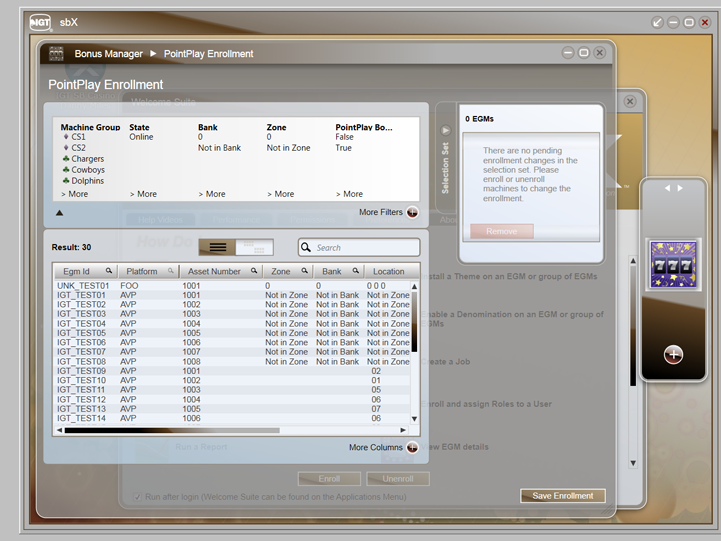
Task: Select row IGT_TEST01
Action: (x=232, y=295)
